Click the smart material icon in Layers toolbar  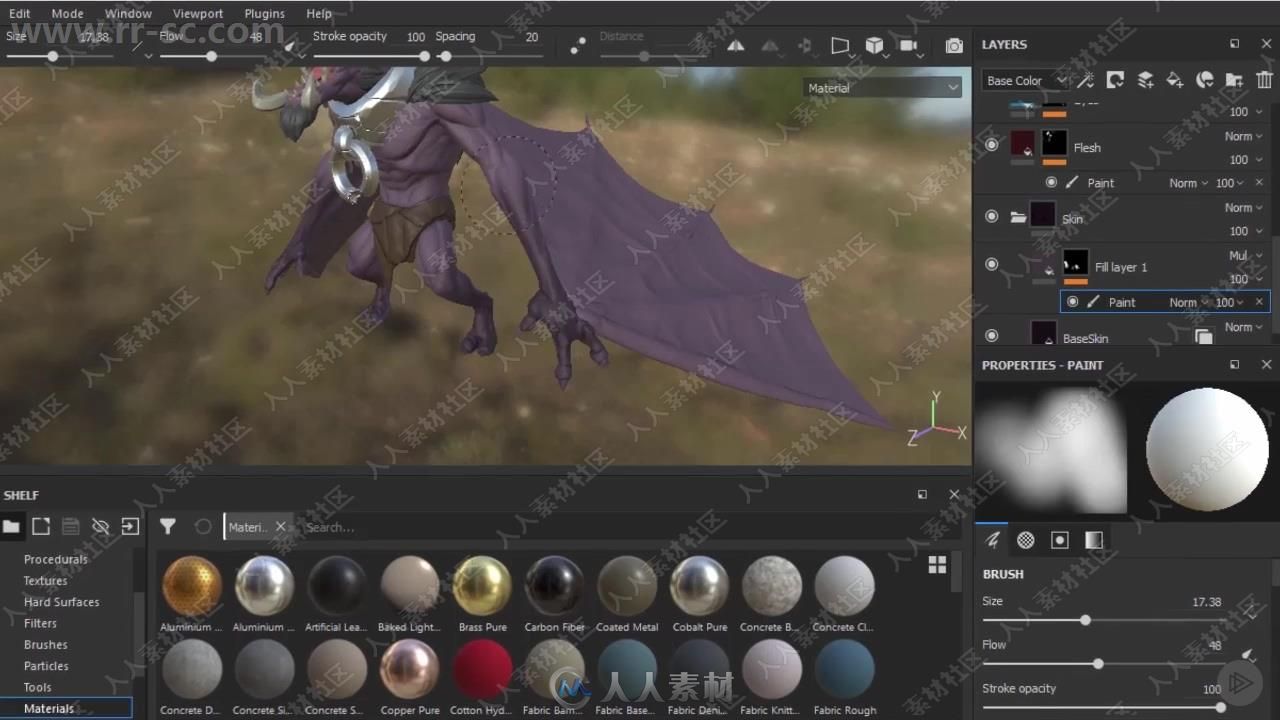click(1205, 80)
